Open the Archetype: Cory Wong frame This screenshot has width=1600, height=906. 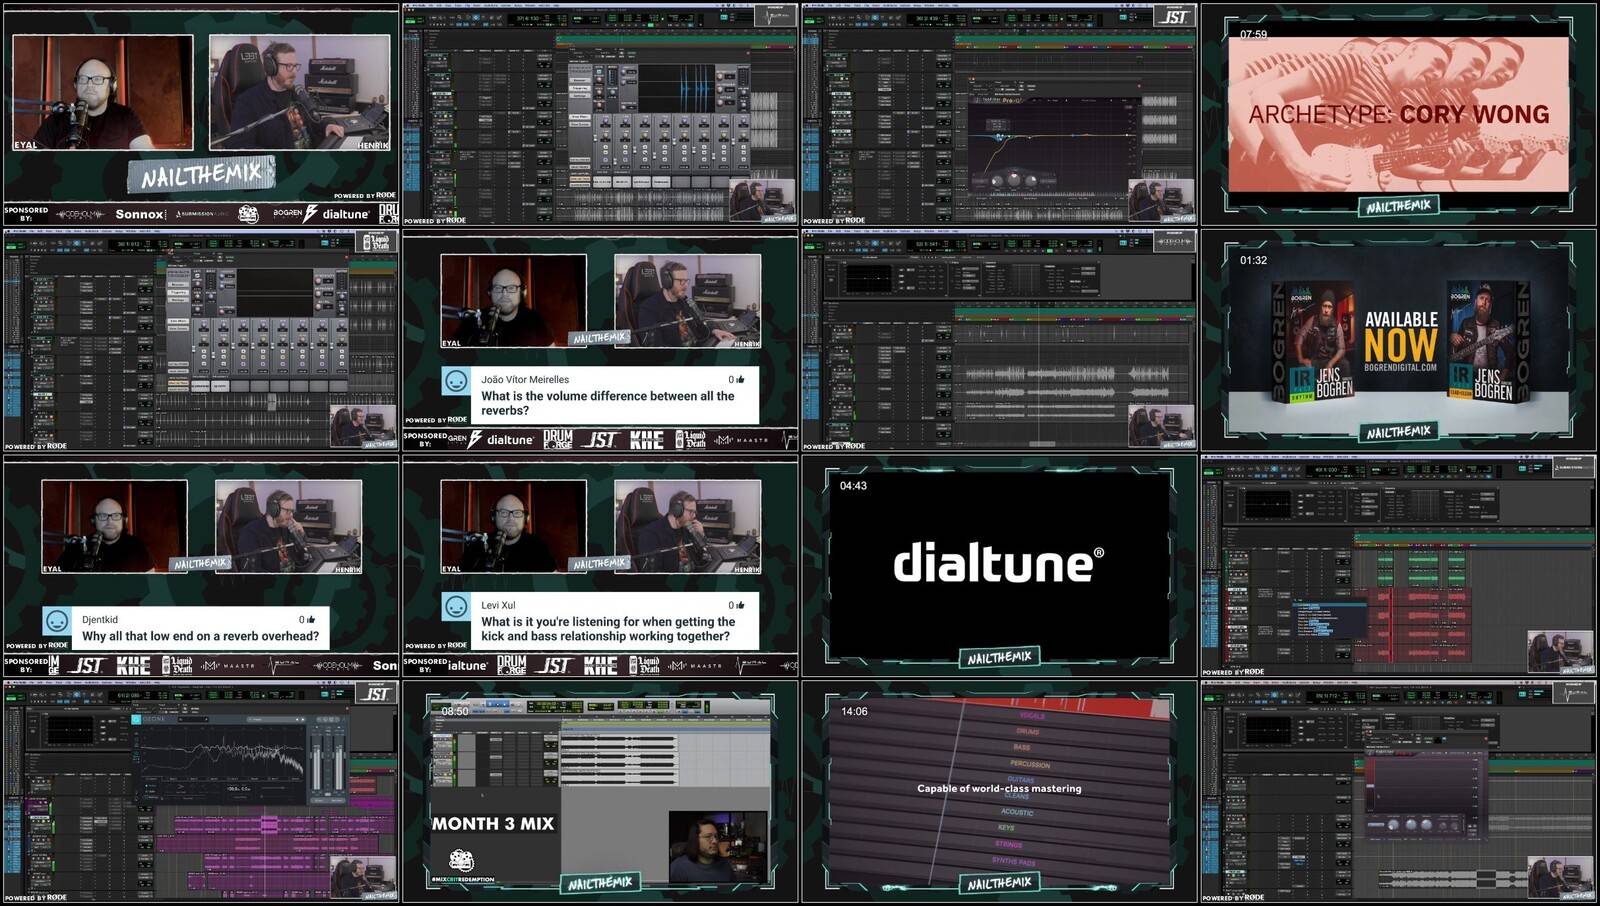coord(1399,114)
